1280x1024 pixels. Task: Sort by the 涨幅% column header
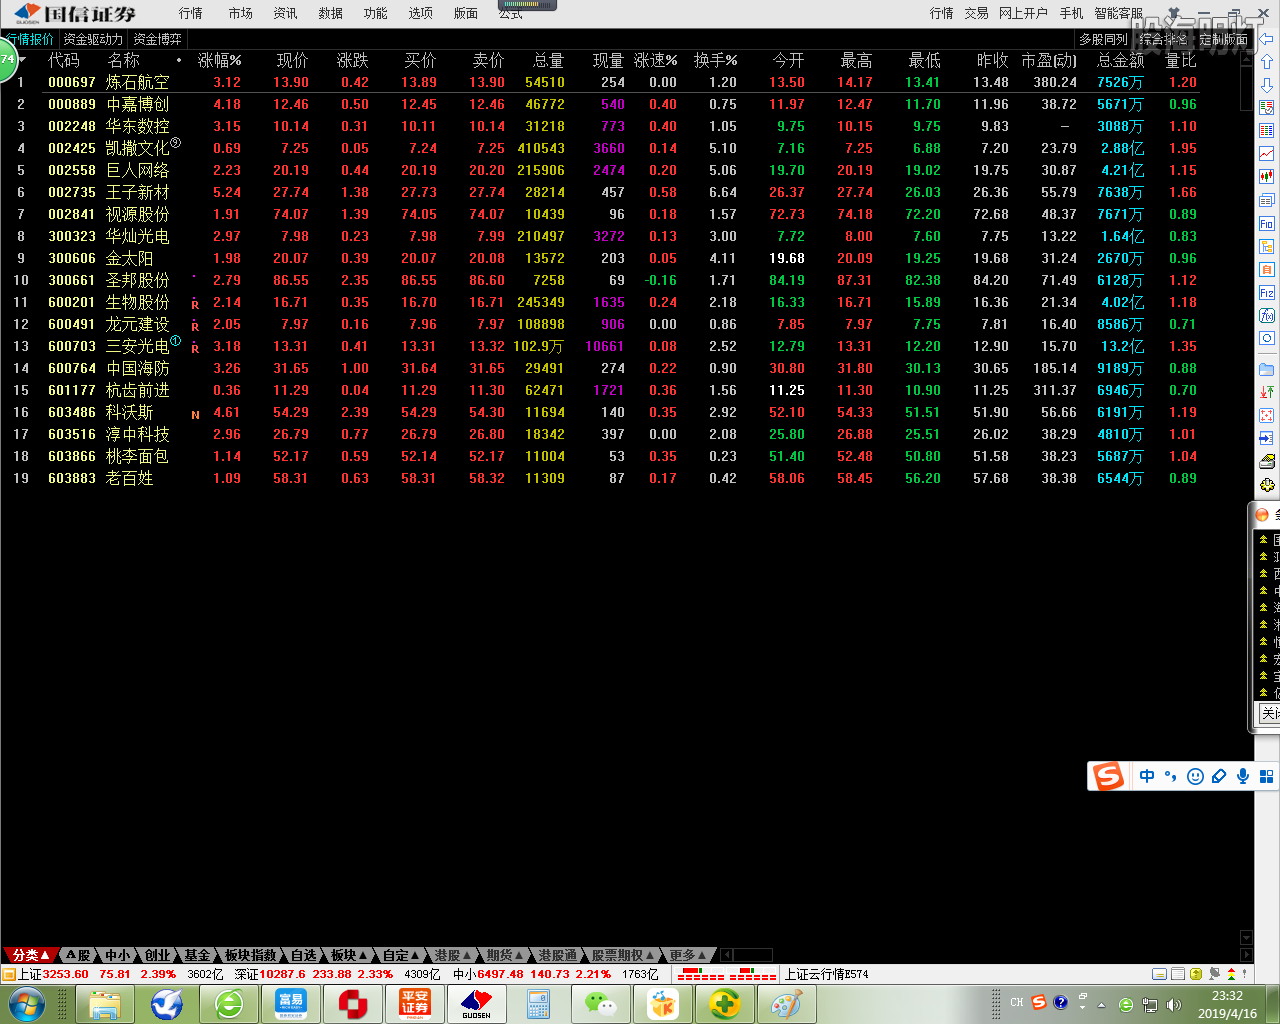pos(219,61)
